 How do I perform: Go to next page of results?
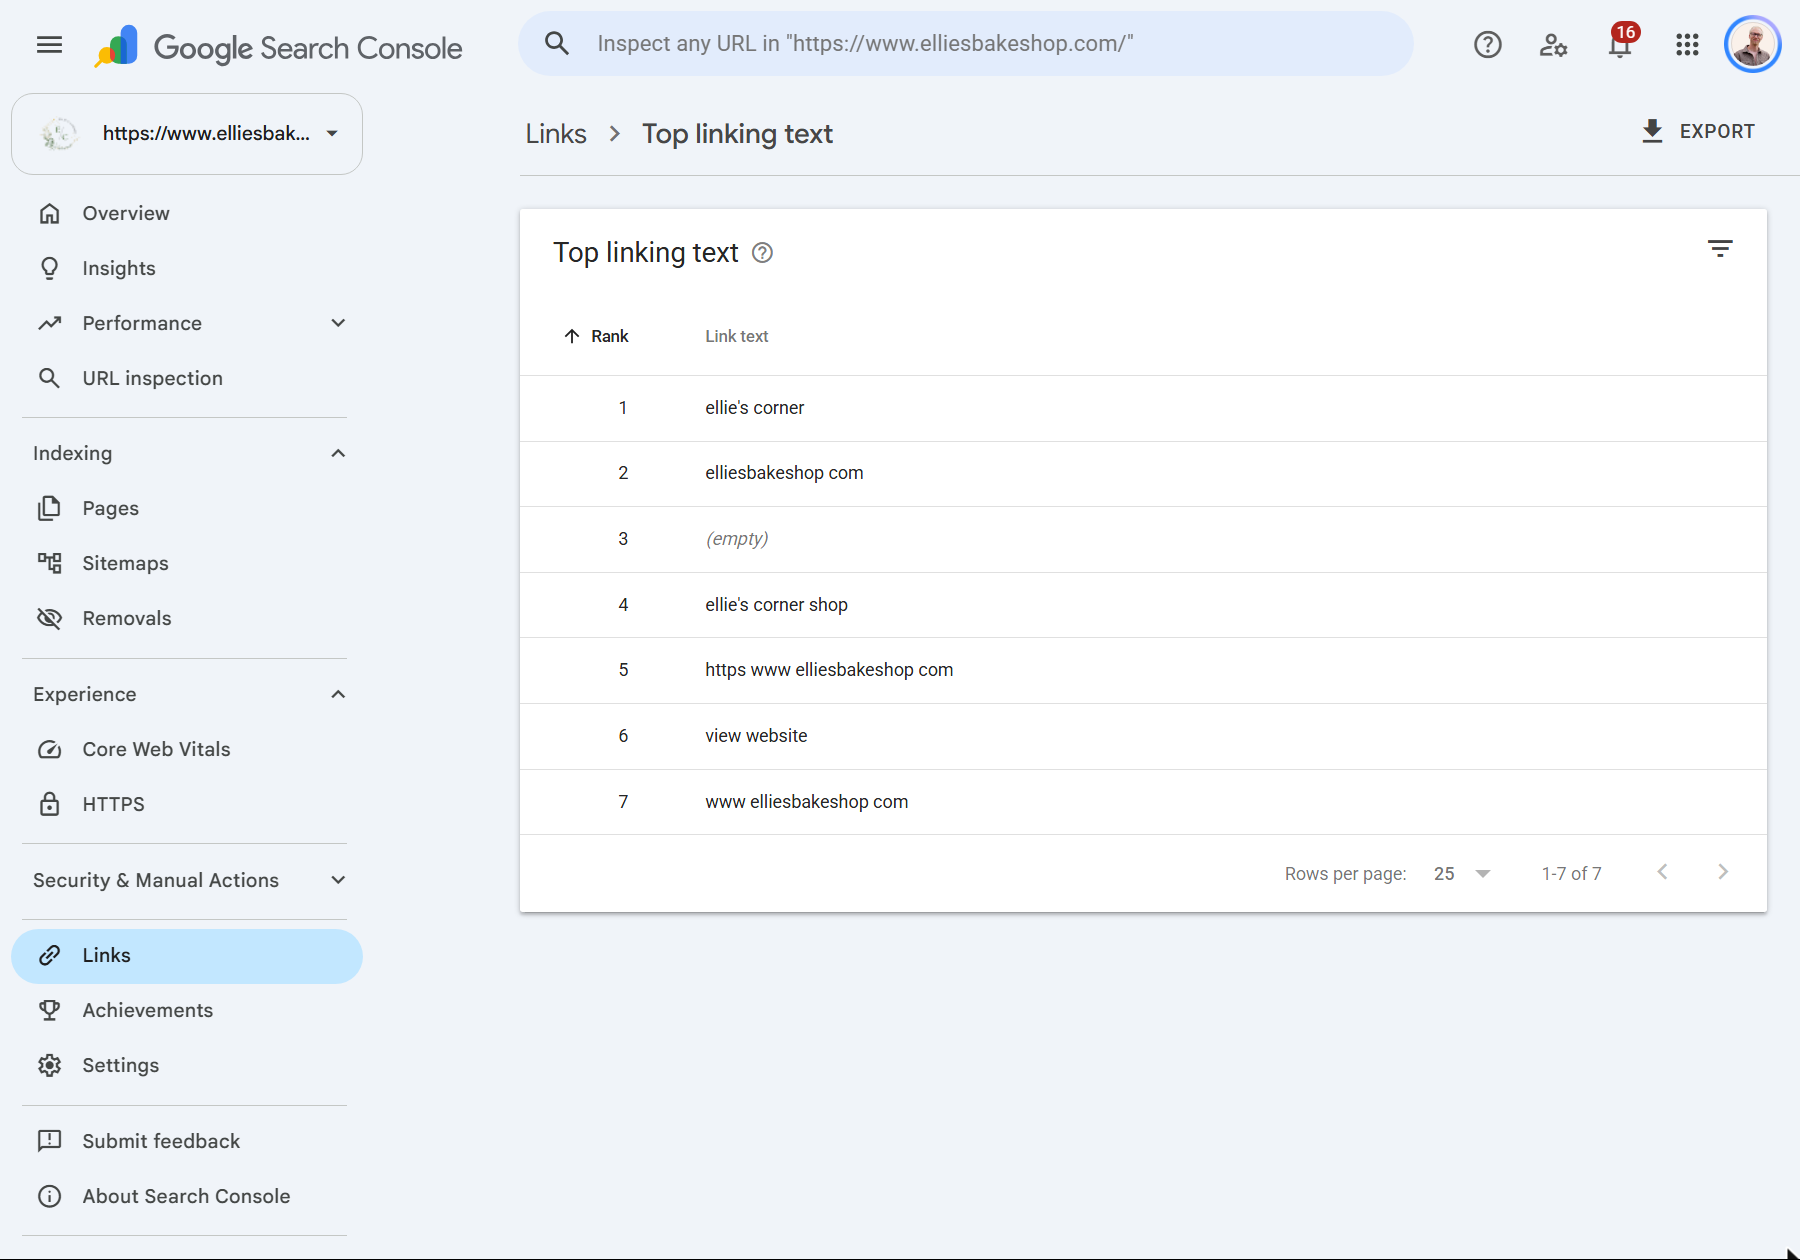[x=1722, y=872]
